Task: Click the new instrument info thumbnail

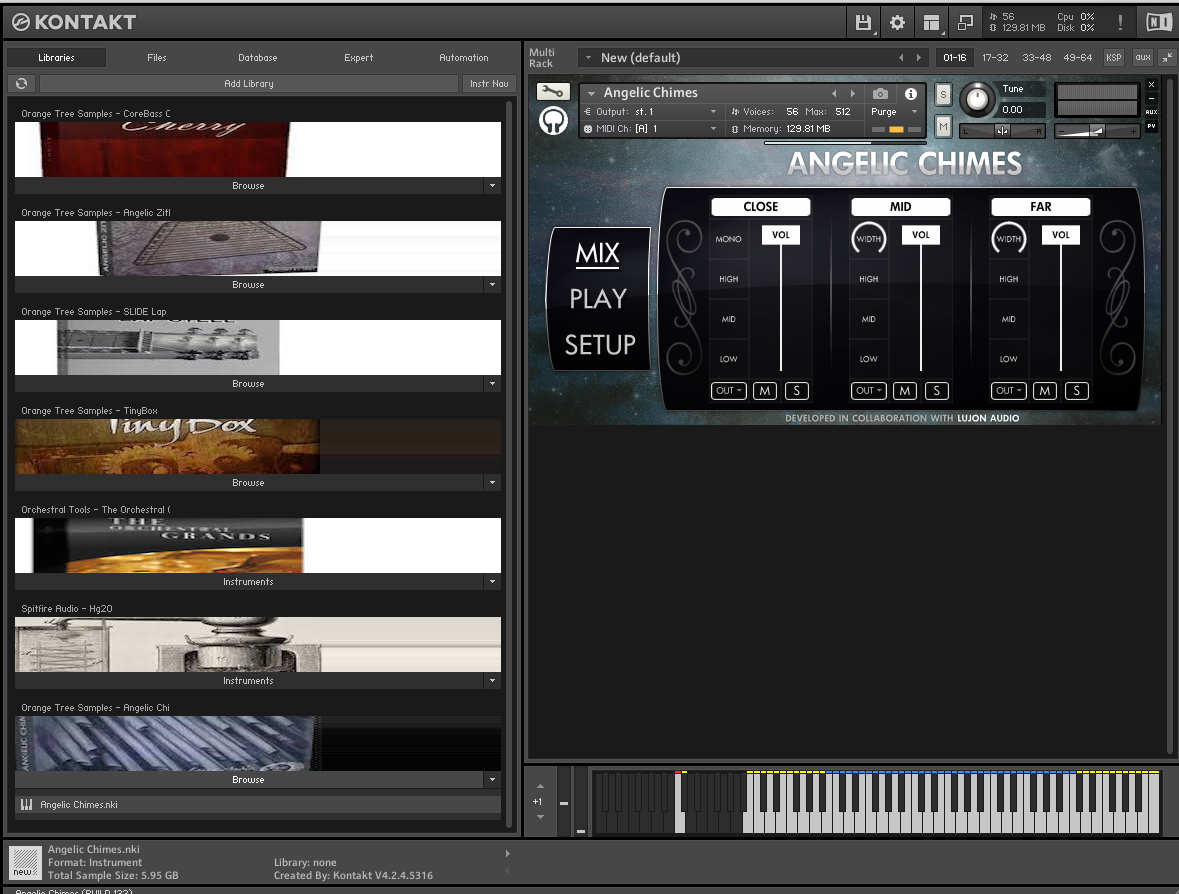Action: coord(25,862)
